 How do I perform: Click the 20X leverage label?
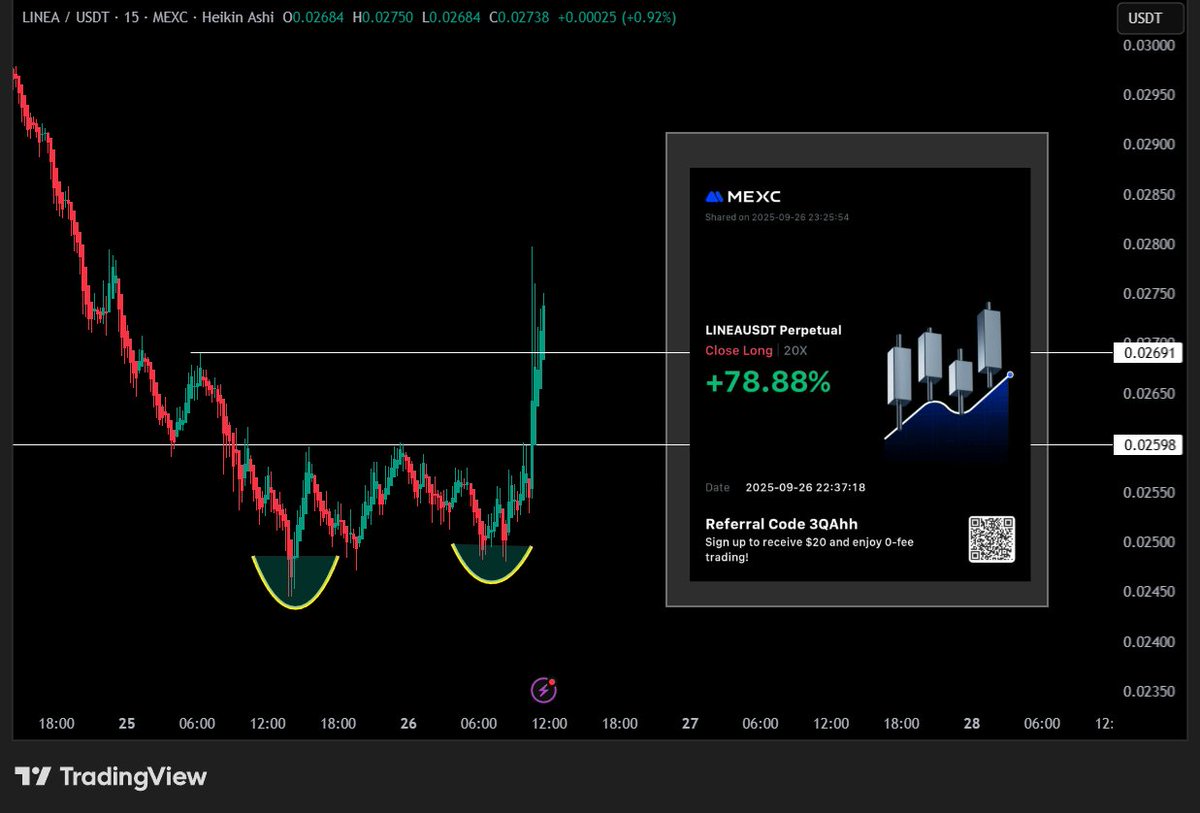tap(797, 350)
